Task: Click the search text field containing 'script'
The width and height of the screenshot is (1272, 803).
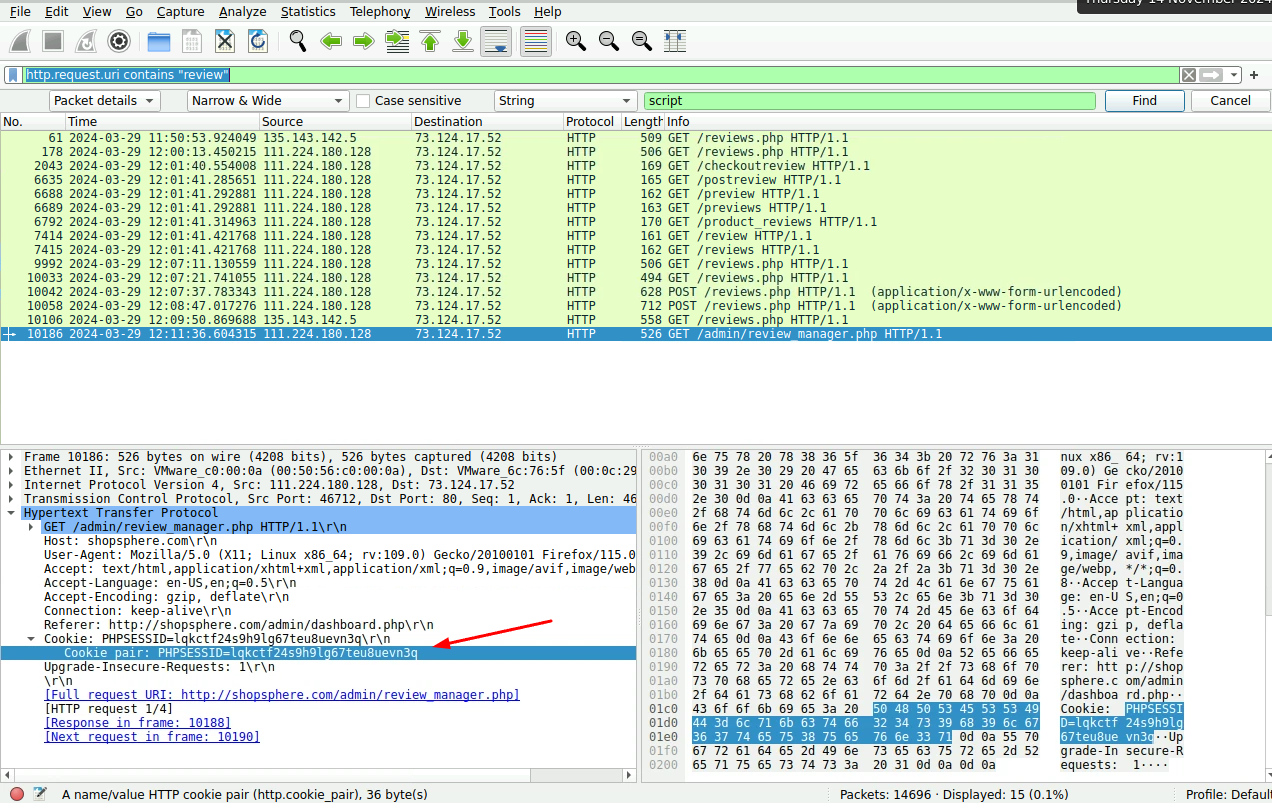Action: (x=870, y=101)
